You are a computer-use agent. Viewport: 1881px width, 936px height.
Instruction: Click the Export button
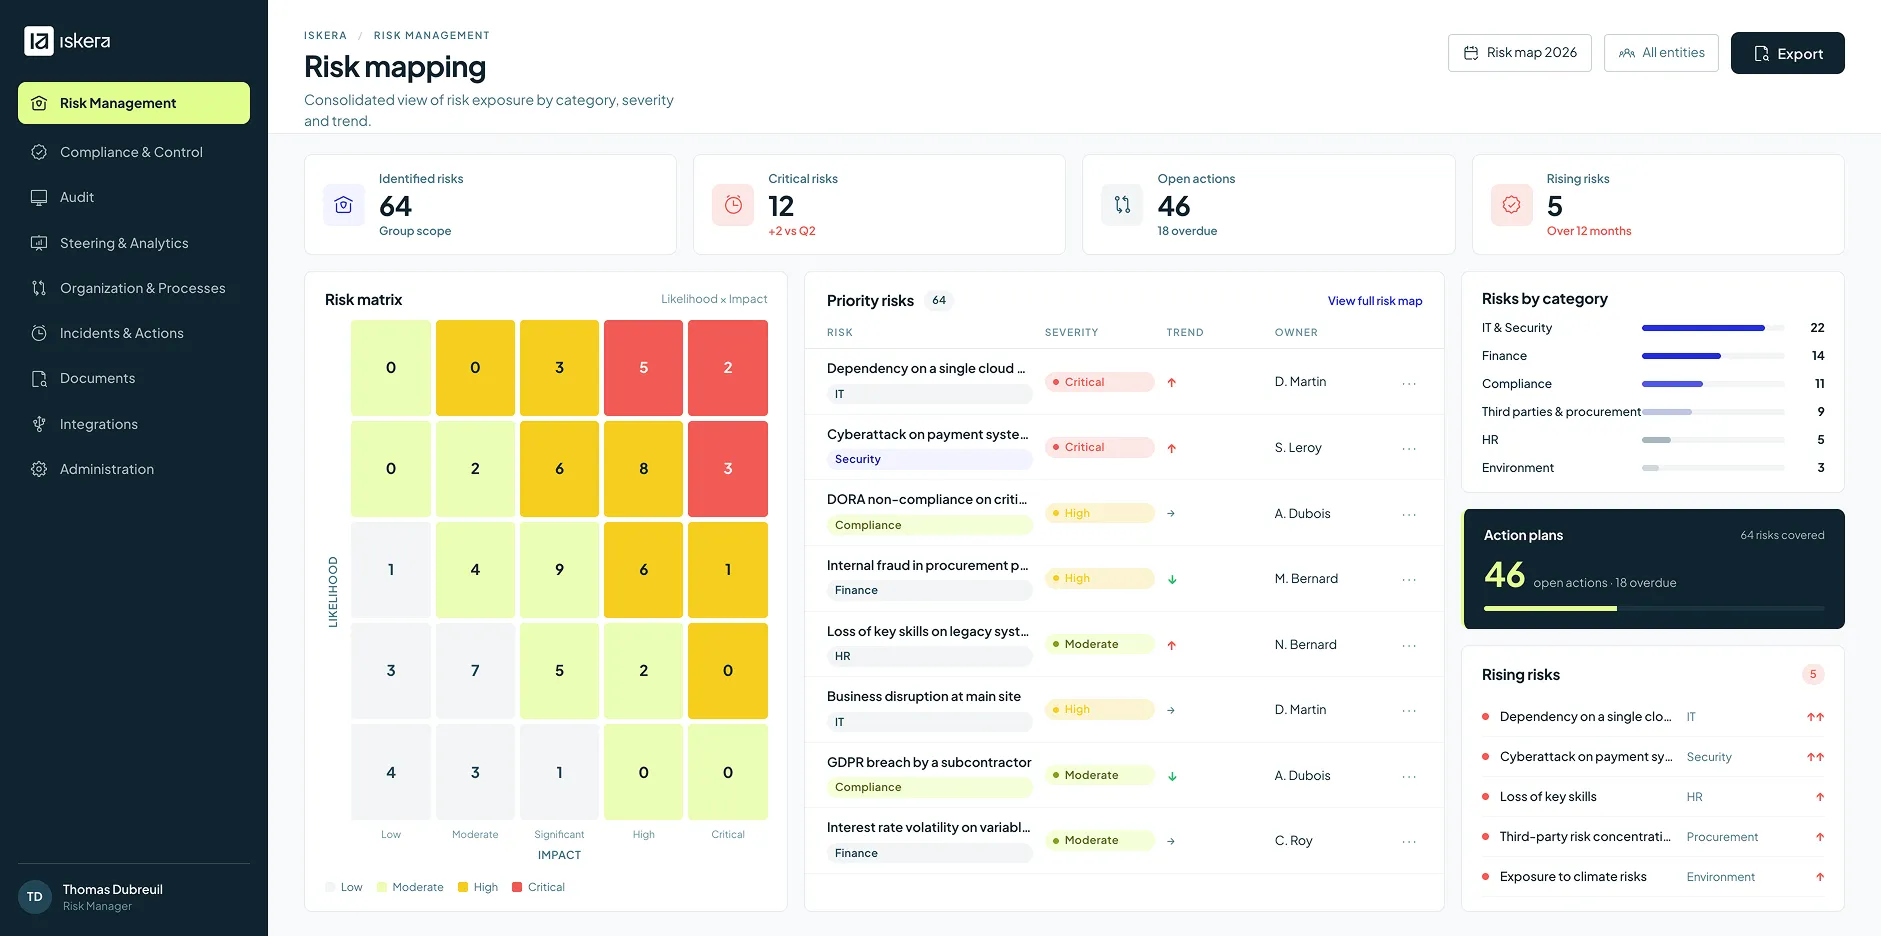[1788, 53]
